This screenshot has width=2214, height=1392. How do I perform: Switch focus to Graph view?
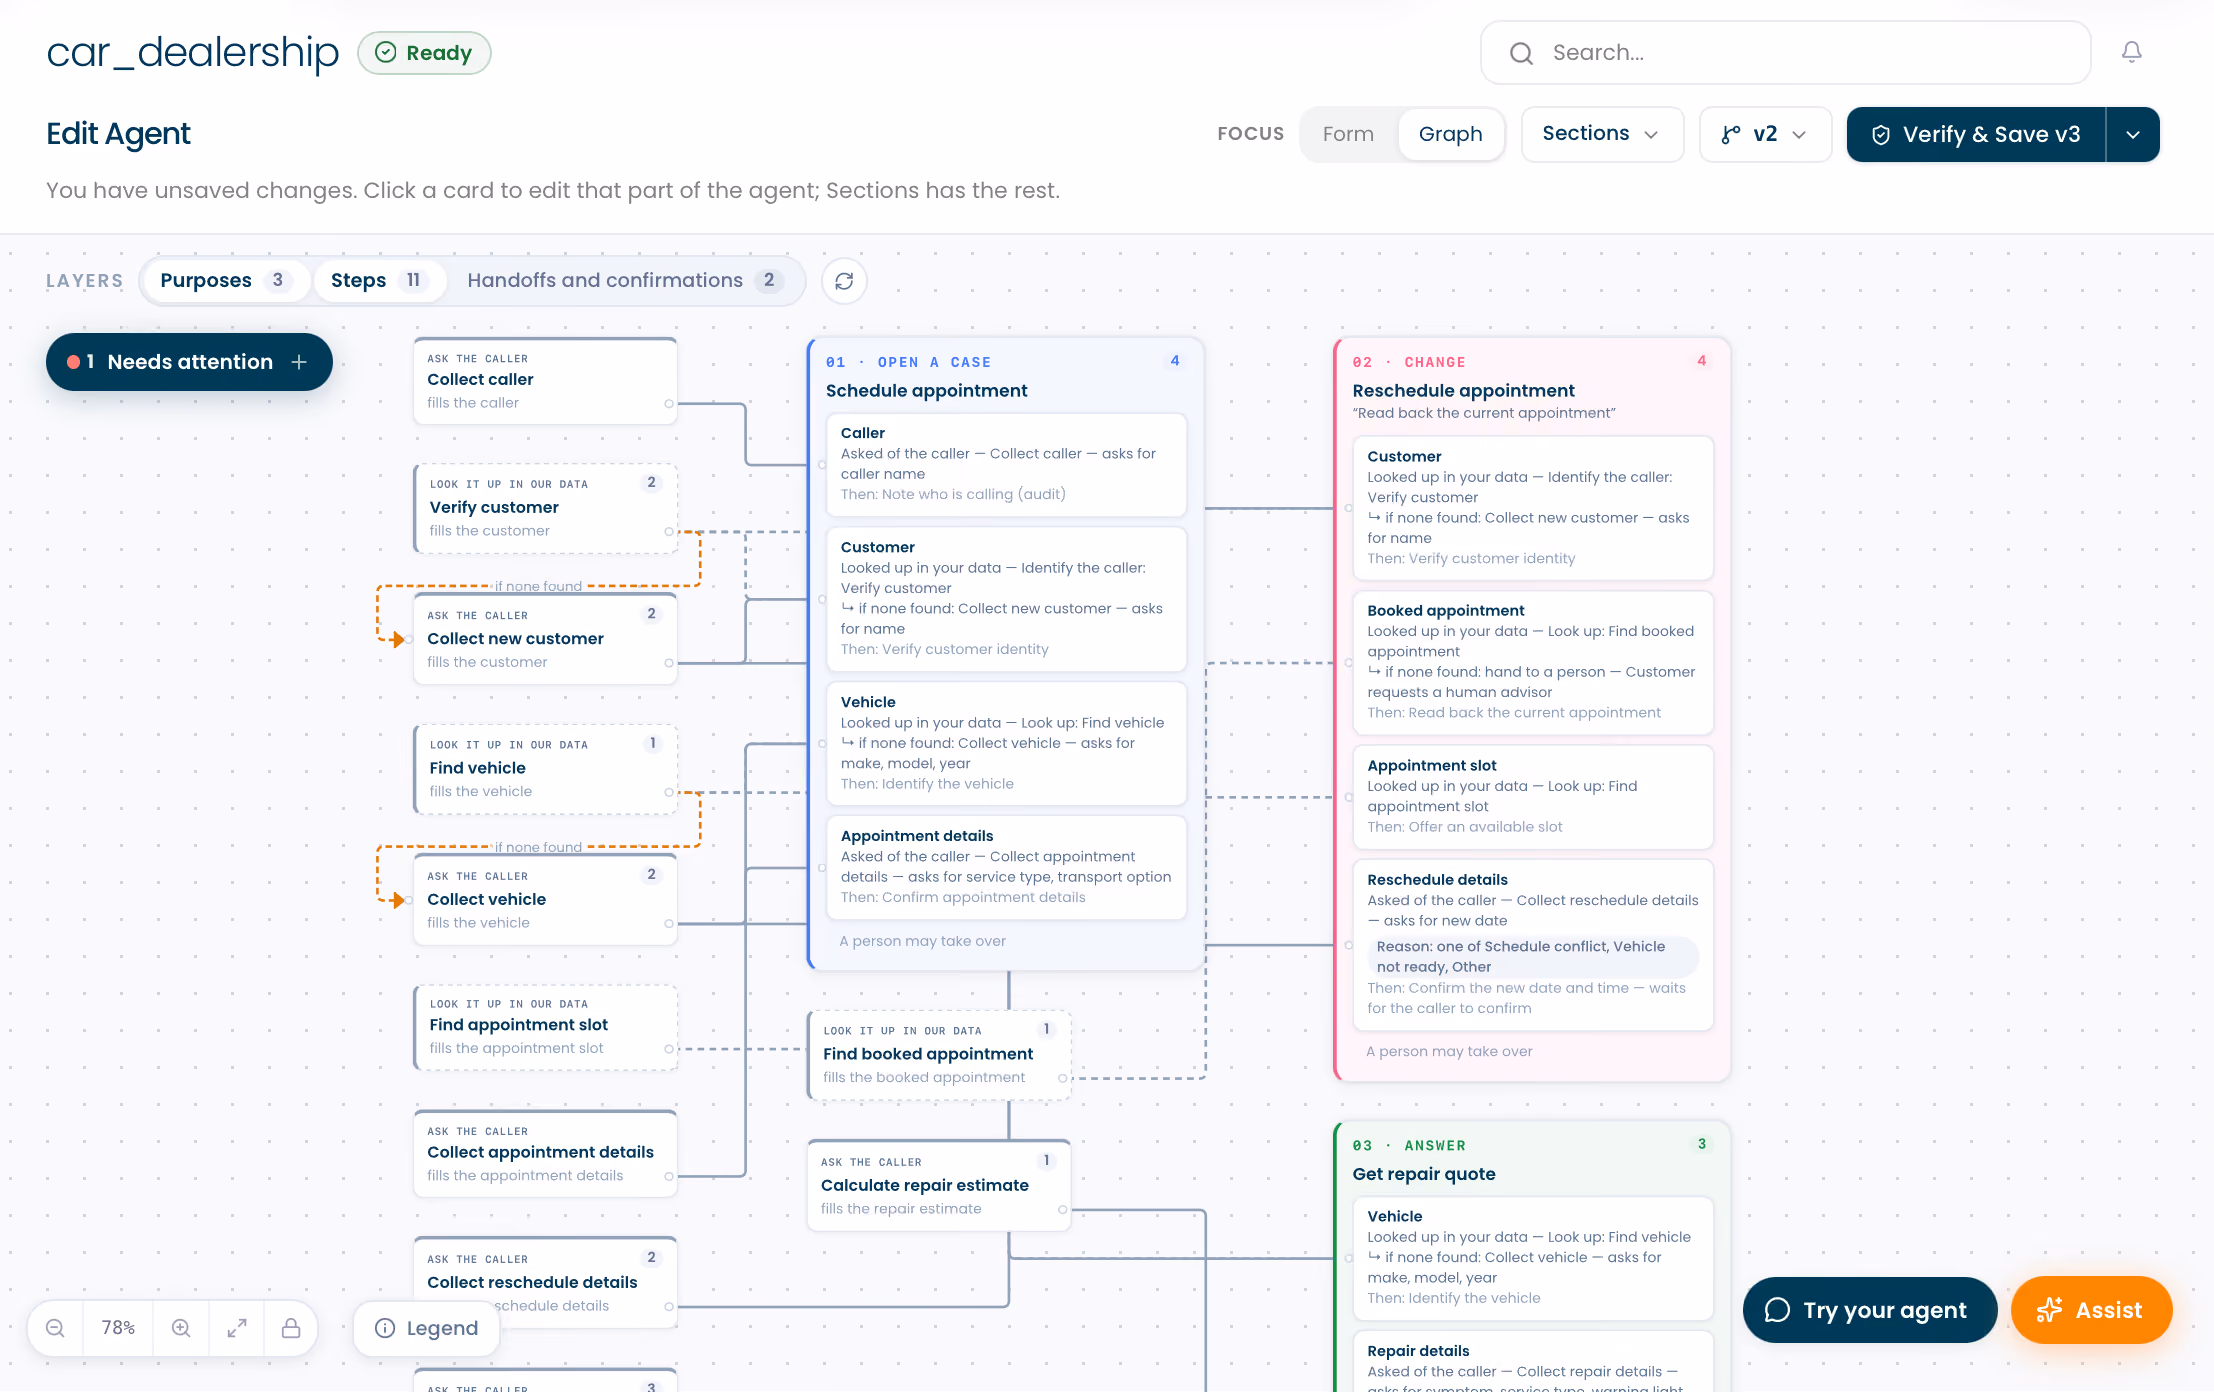pyautogui.click(x=1450, y=134)
